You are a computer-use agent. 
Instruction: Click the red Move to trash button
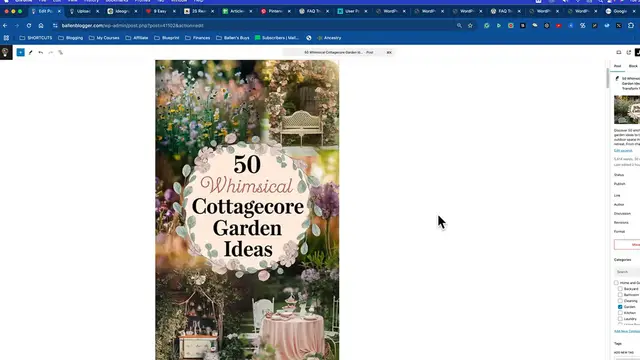pyautogui.click(x=627, y=244)
